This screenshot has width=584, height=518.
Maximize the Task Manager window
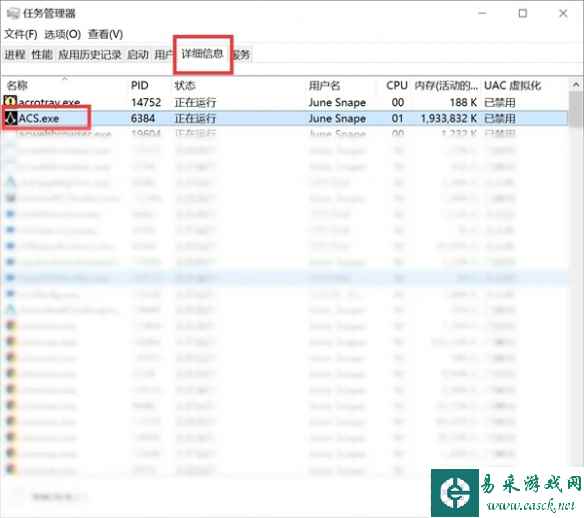click(523, 13)
